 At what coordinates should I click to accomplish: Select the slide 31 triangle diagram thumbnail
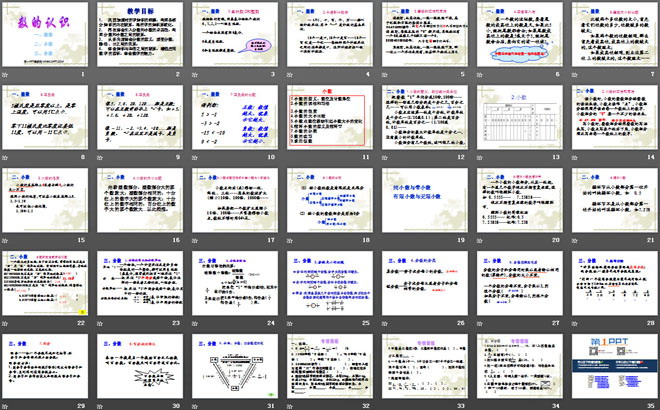point(235,366)
